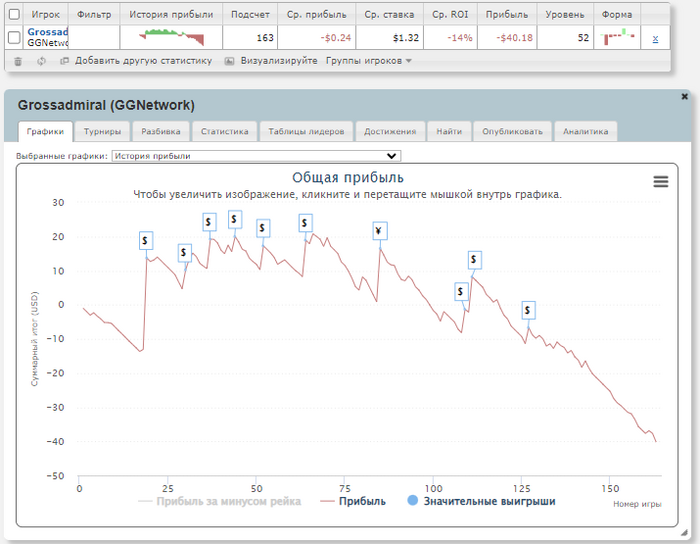Open the Grossadmiral player link
The width and height of the screenshot is (700, 544).
(48, 32)
